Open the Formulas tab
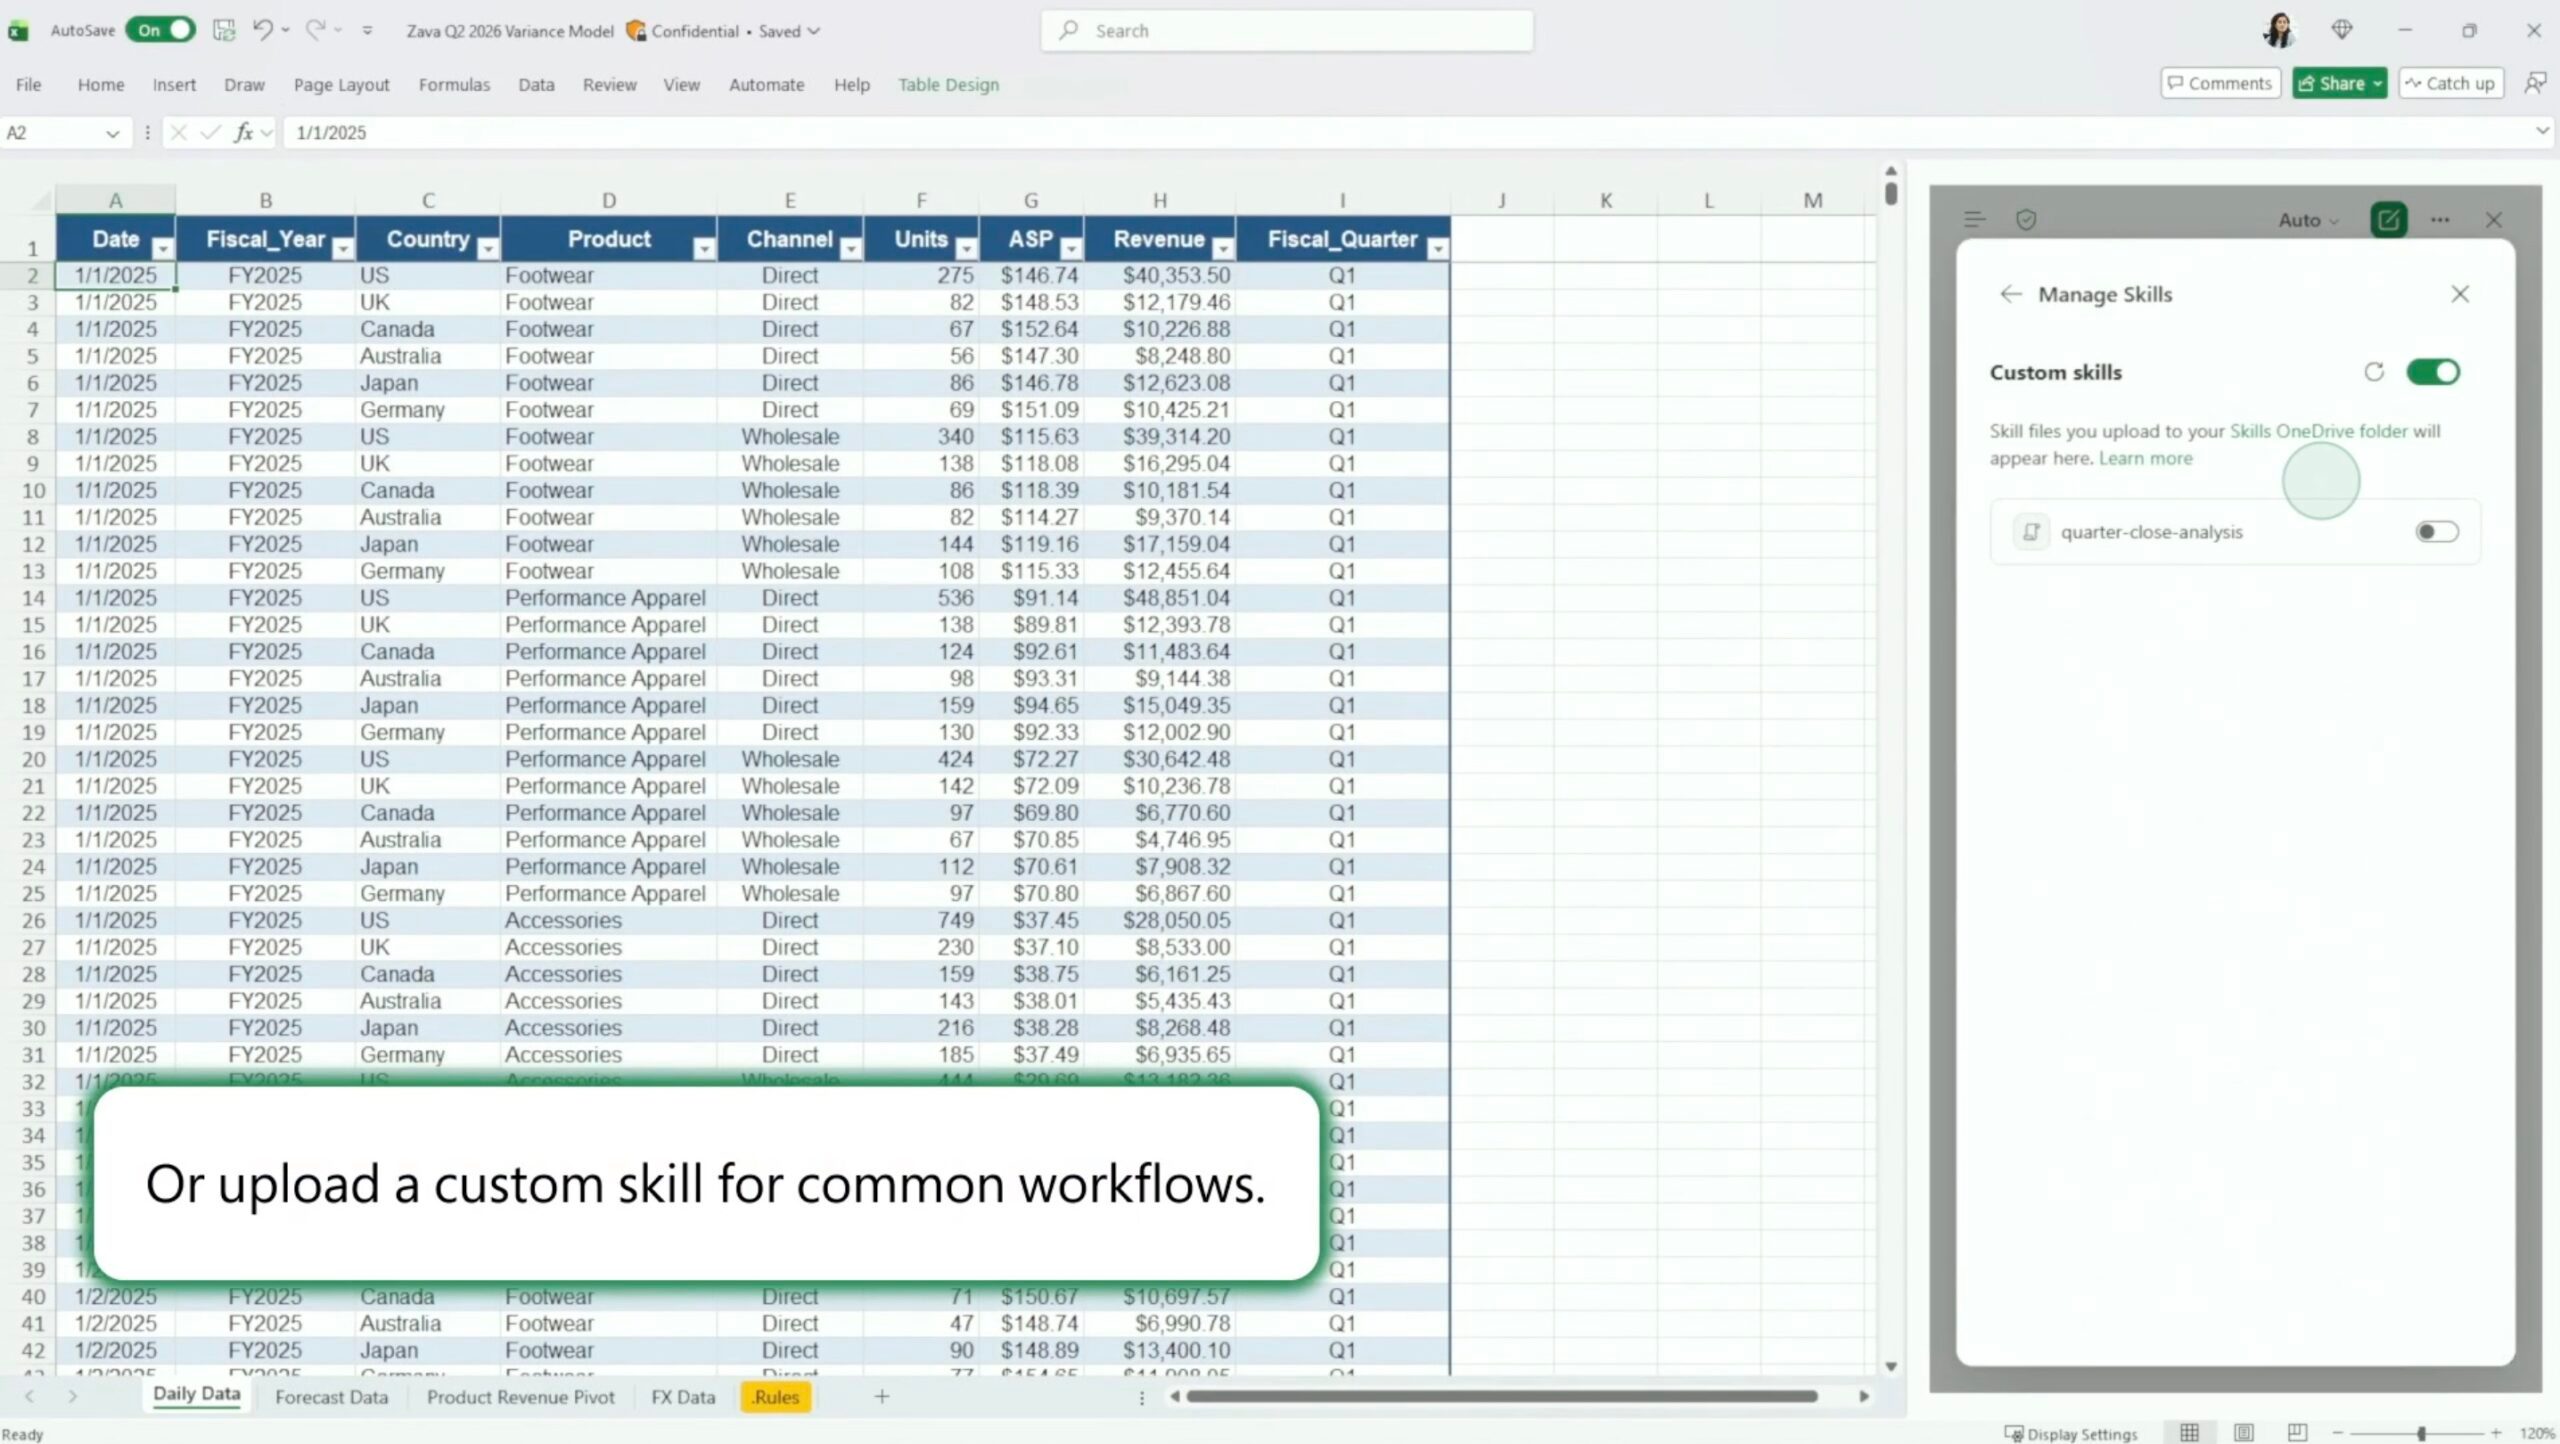 (454, 85)
